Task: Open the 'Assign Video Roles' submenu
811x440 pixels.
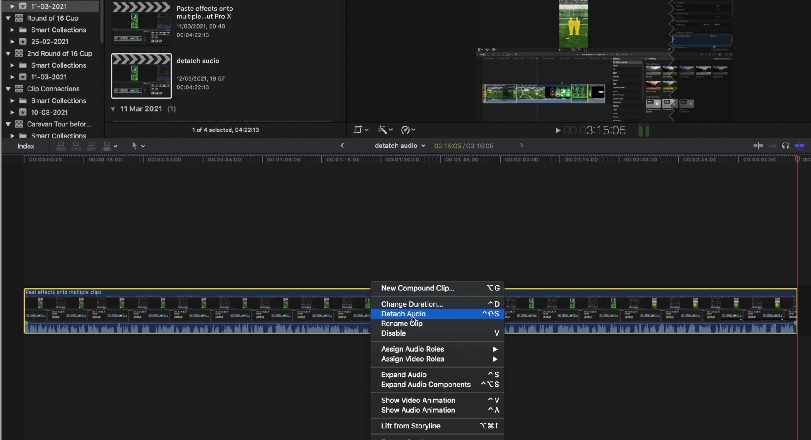Action: pyautogui.click(x=438, y=359)
